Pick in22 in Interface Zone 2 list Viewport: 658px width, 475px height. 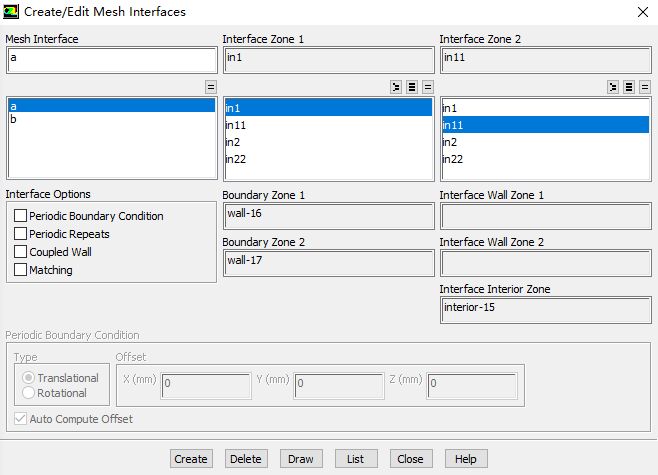click(x=453, y=159)
